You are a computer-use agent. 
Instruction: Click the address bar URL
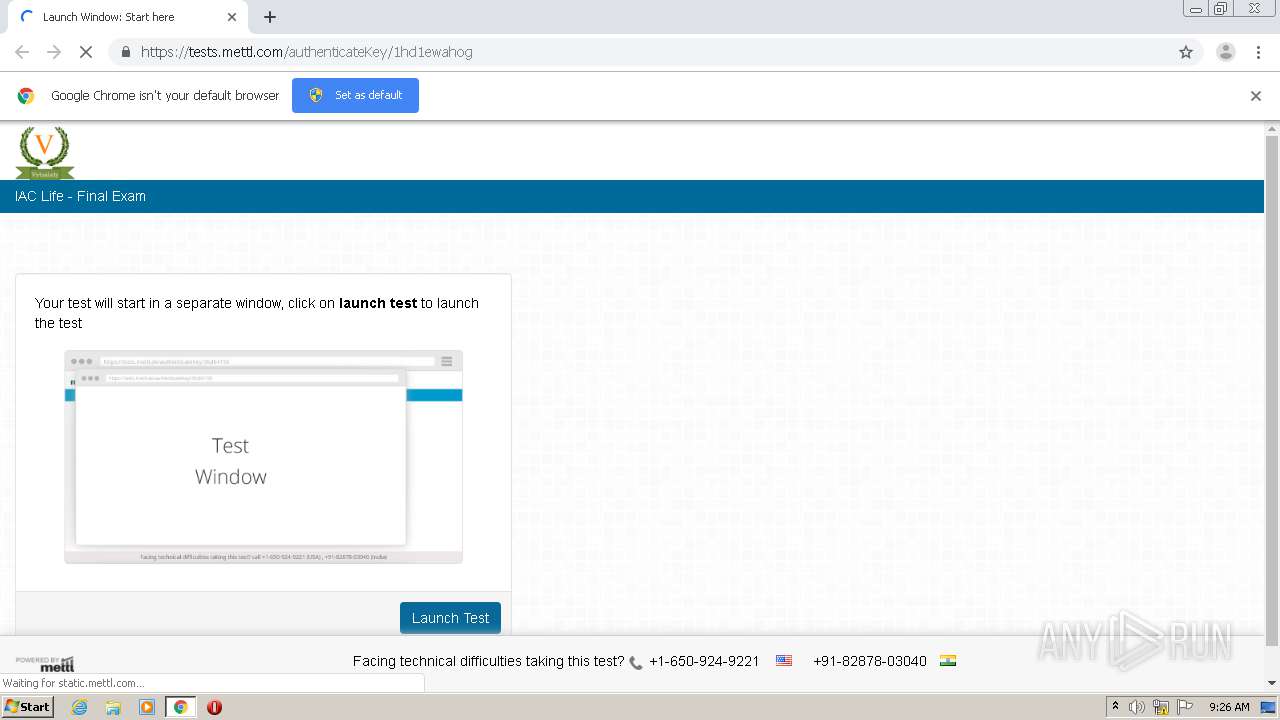coord(306,52)
